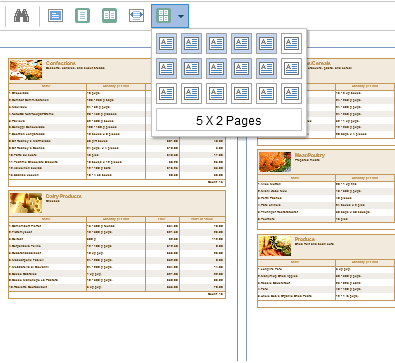The image size is (395, 363).
Task: Pick the 5 x 1 pages layout cell
Action: (x=266, y=43)
